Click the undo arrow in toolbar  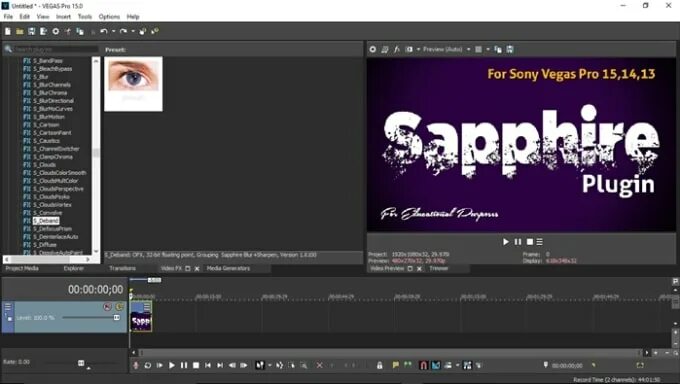(x=104, y=31)
